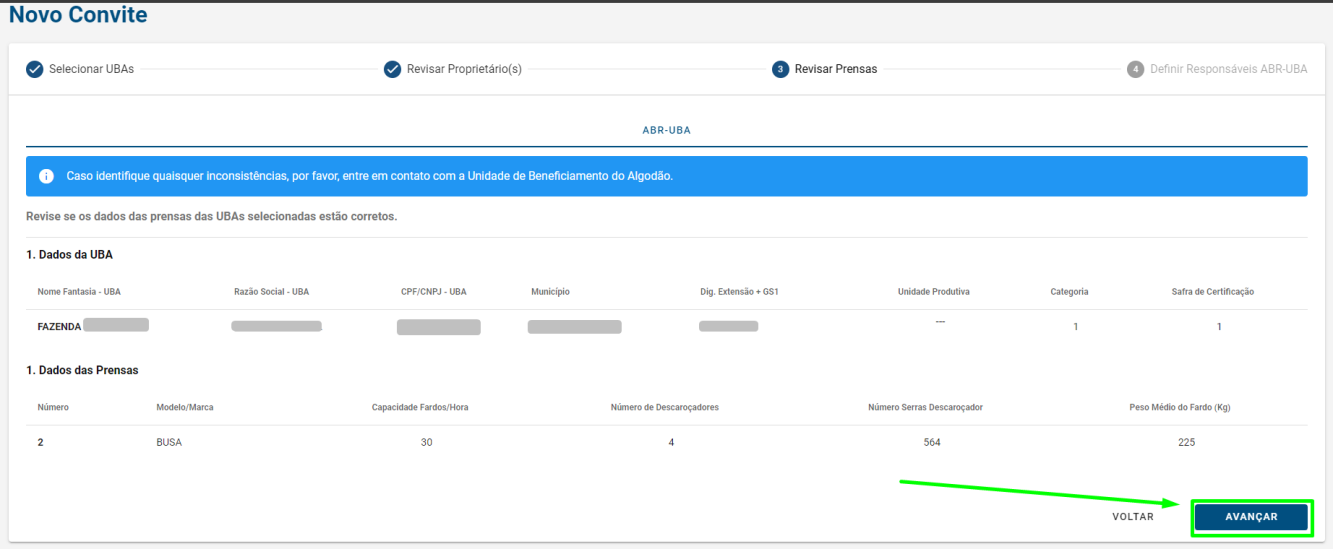
Task: Click the FAZENDA name cell
Action: [60, 327]
